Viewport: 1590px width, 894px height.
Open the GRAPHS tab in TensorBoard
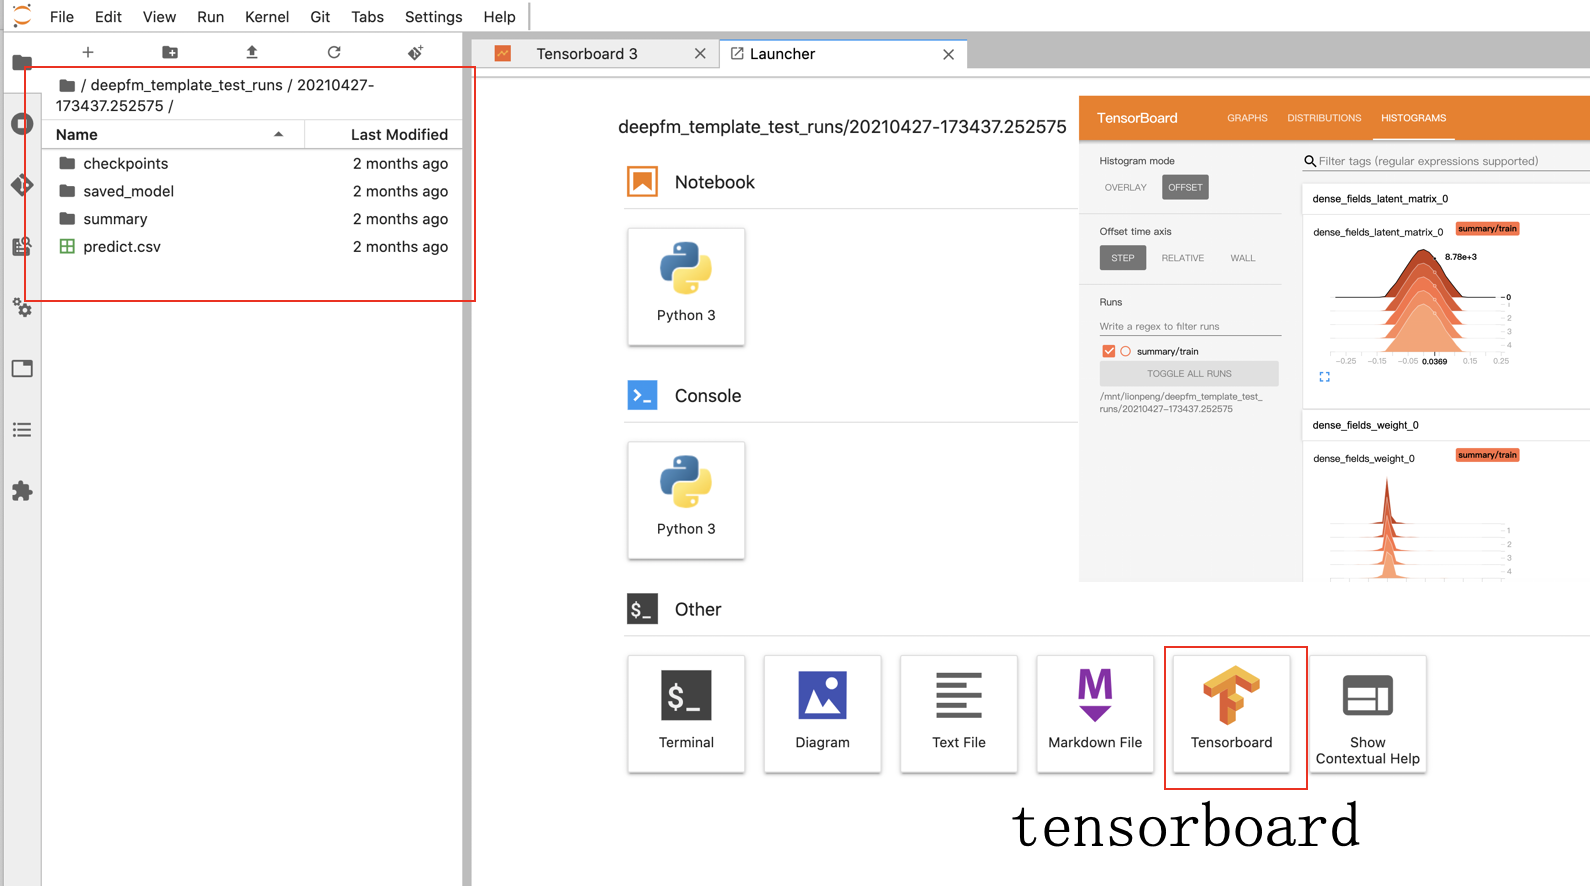(1247, 118)
